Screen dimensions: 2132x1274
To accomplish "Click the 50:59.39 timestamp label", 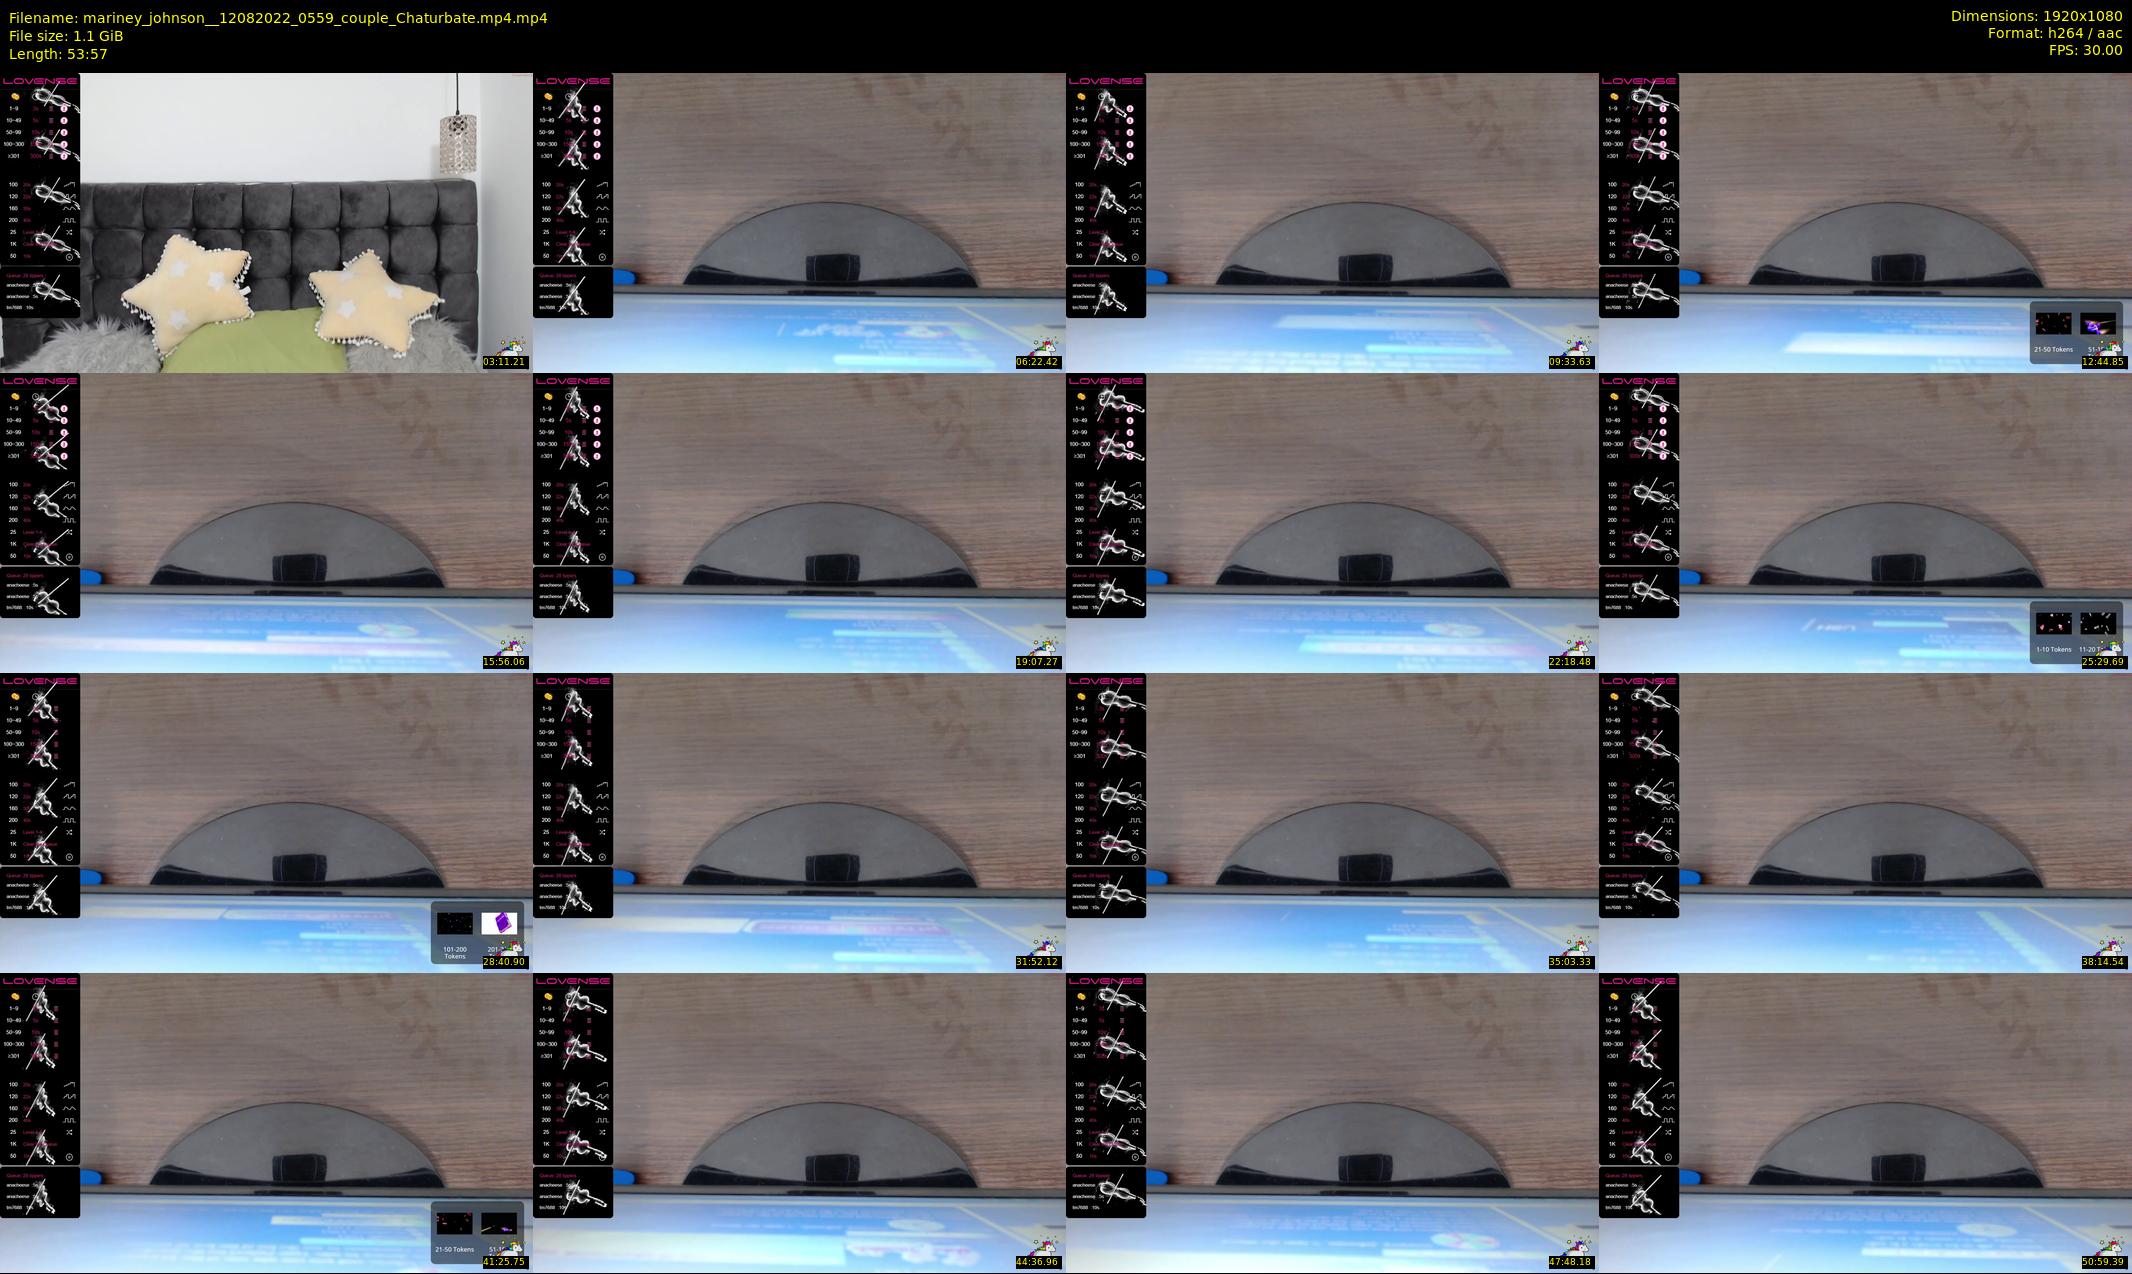I will pyautogui.click(x=2103, y=1262).
